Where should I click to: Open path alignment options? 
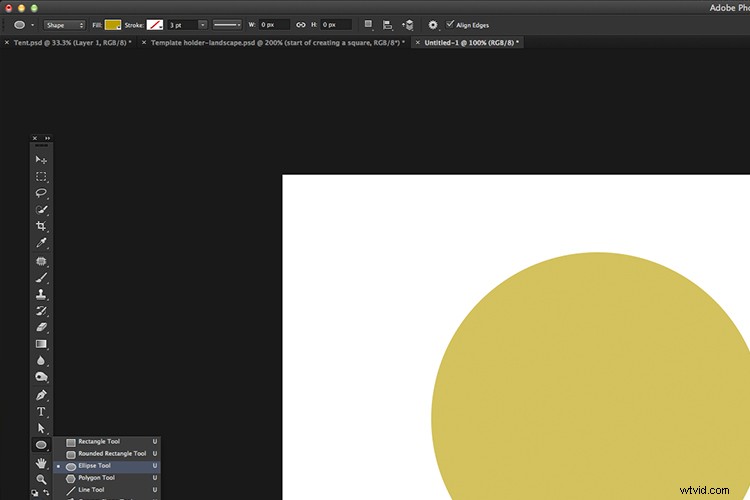[387, 25]
